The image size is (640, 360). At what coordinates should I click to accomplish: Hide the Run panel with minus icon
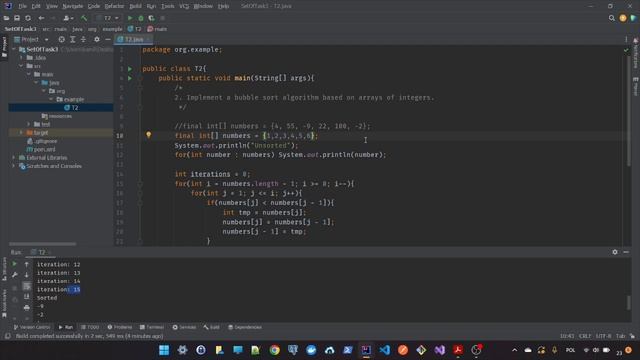(x=626, y=252)
